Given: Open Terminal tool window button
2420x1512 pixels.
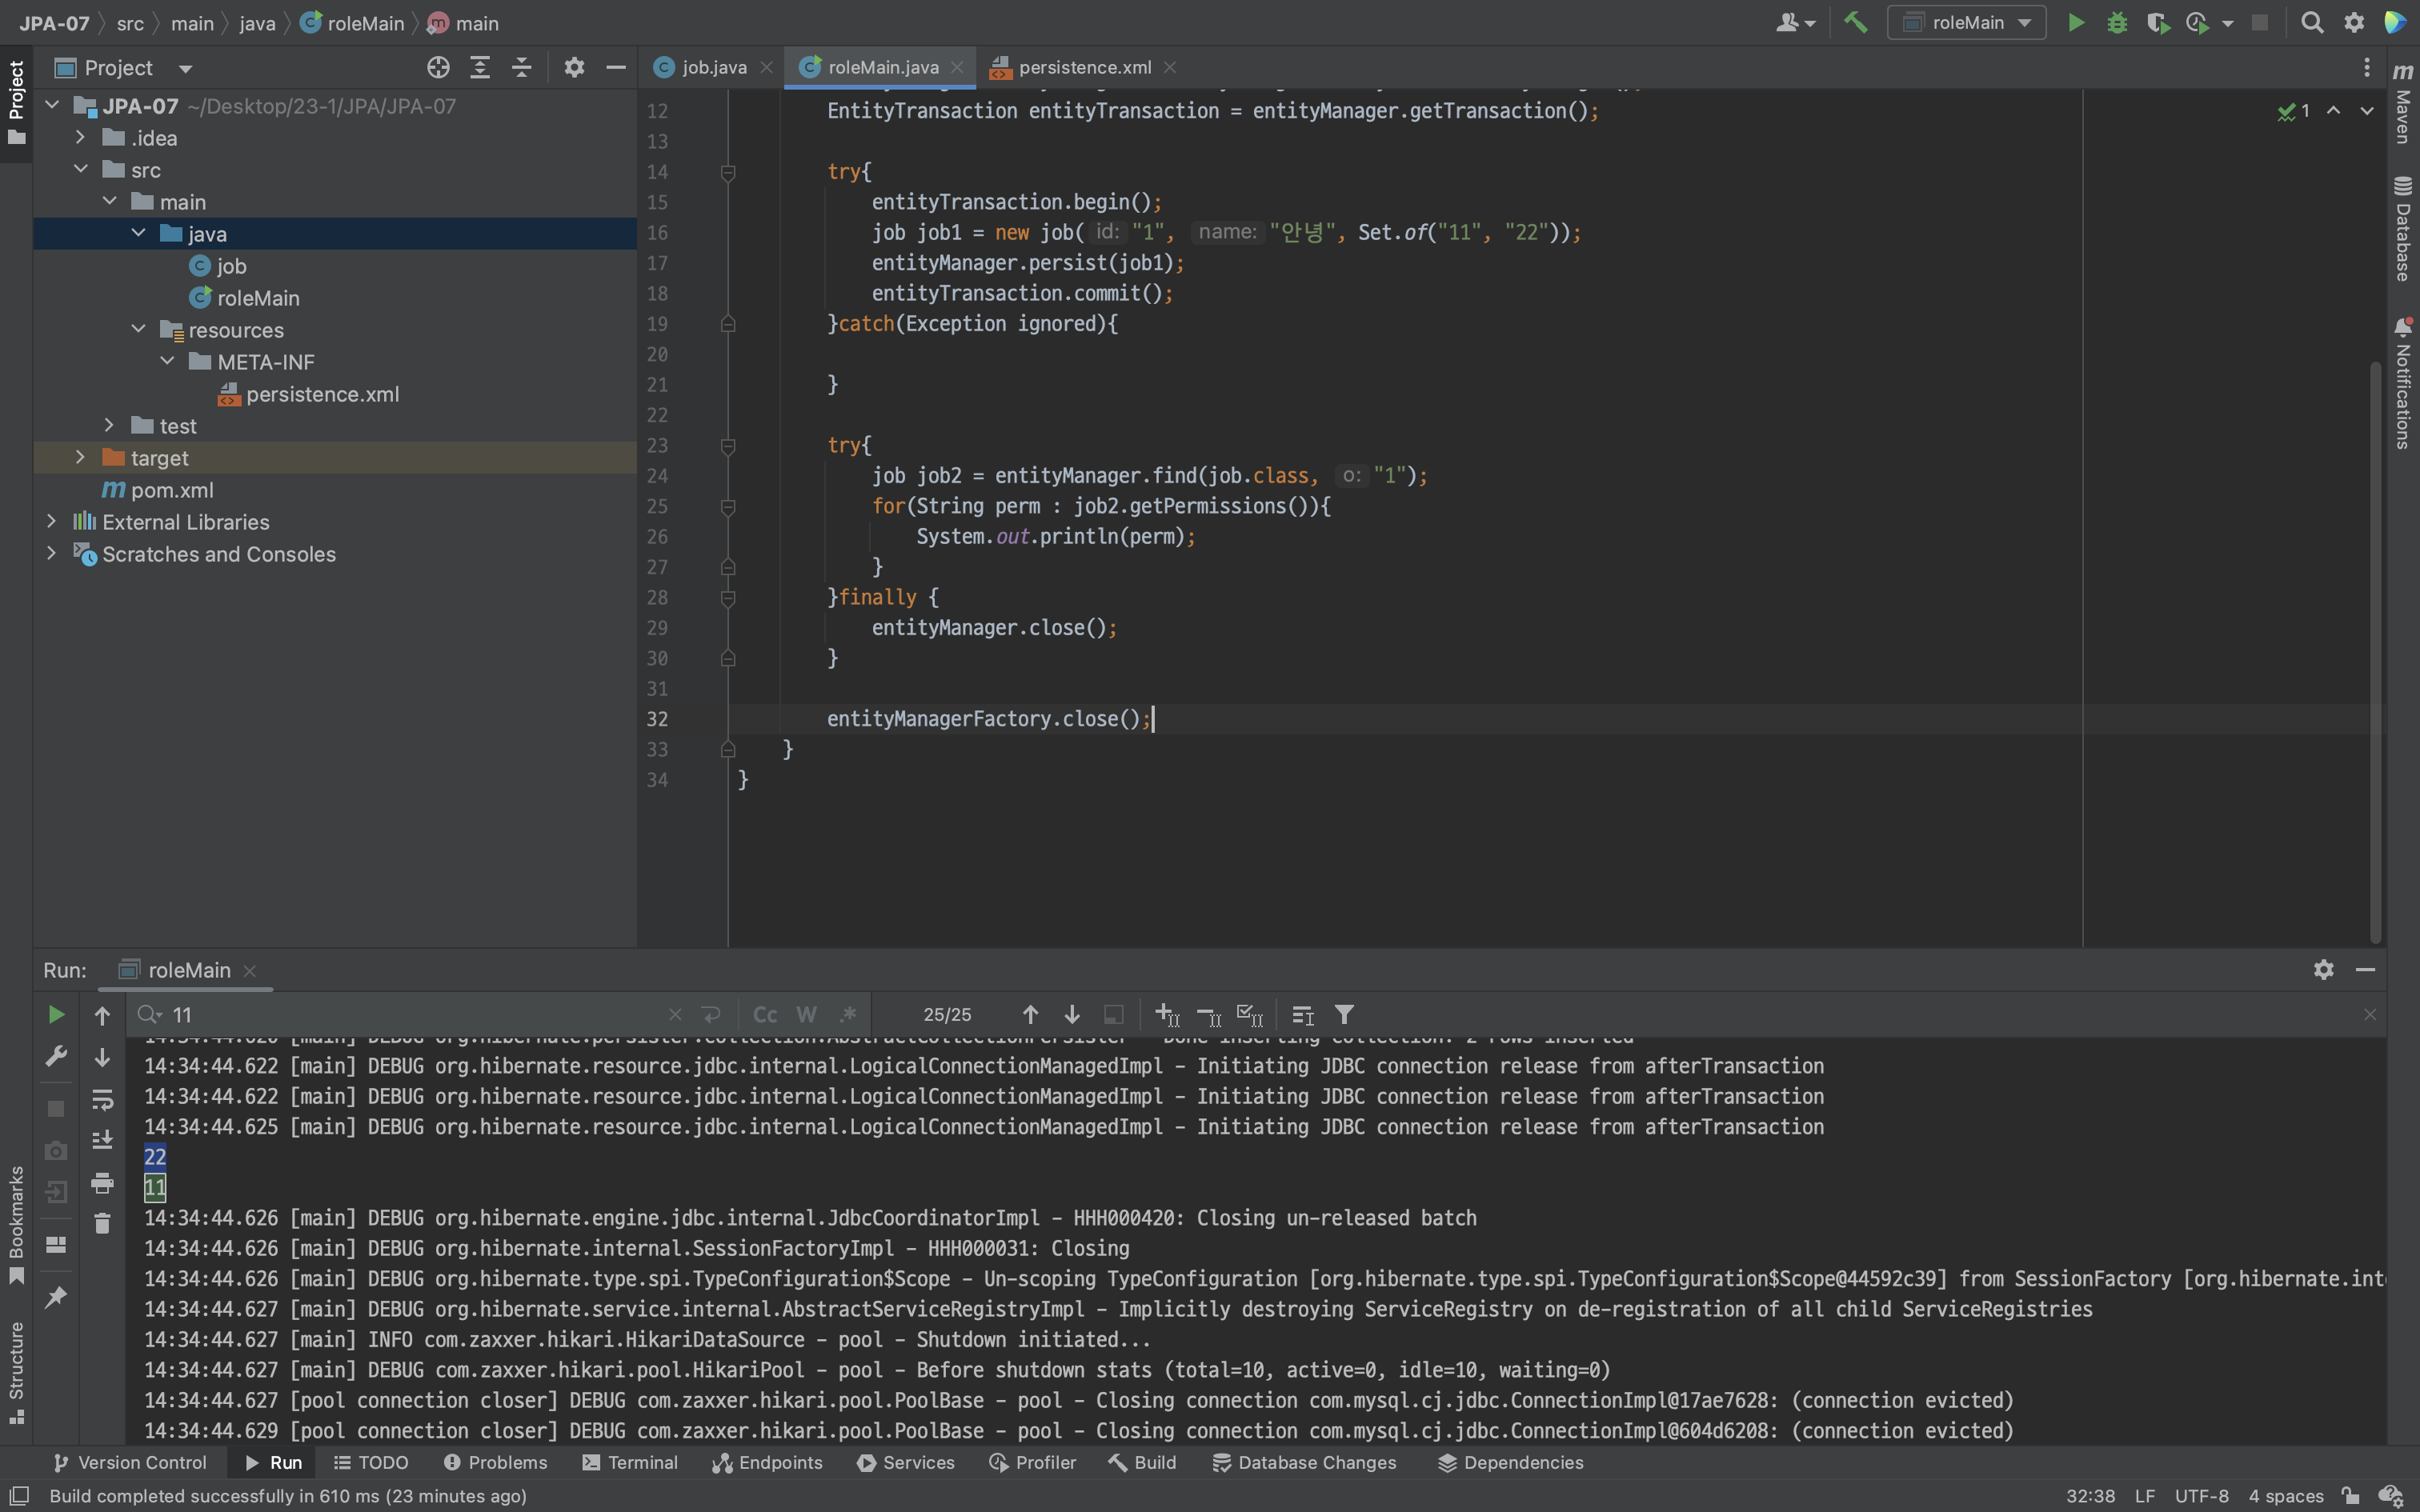Looking at the screenshot, I should coord(630,1462).
